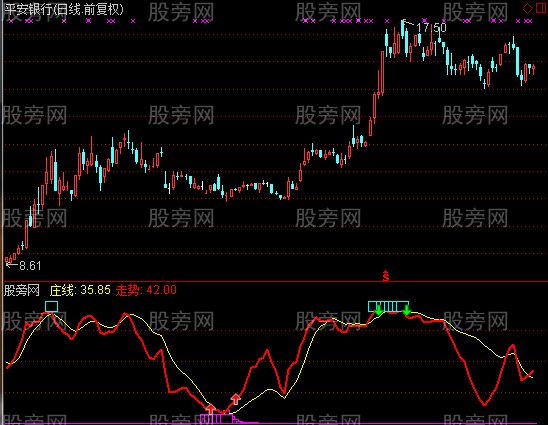Click the red square window icon at top right

(541, 8)
